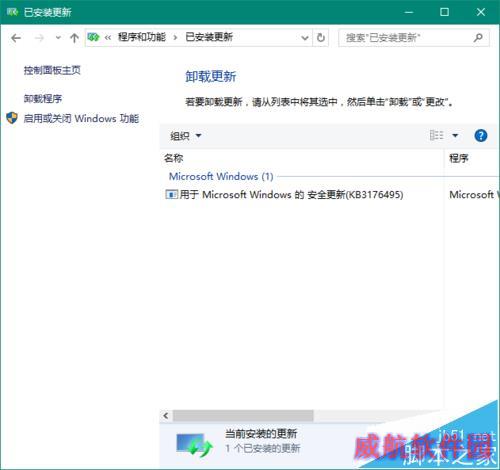Viewport: 500px width, 470px height.
Task: Click 已安装更新 breadcrumb in address bar
Action: click(x=209, y=37)
